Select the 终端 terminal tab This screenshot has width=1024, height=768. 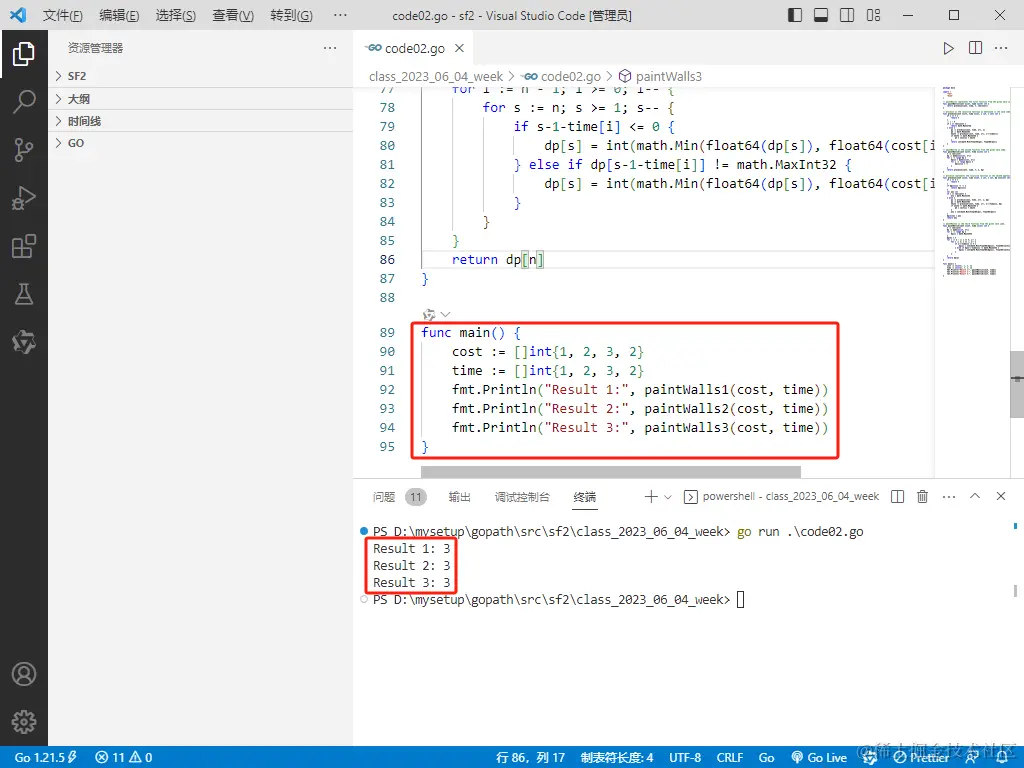click(x=584, y=497)
